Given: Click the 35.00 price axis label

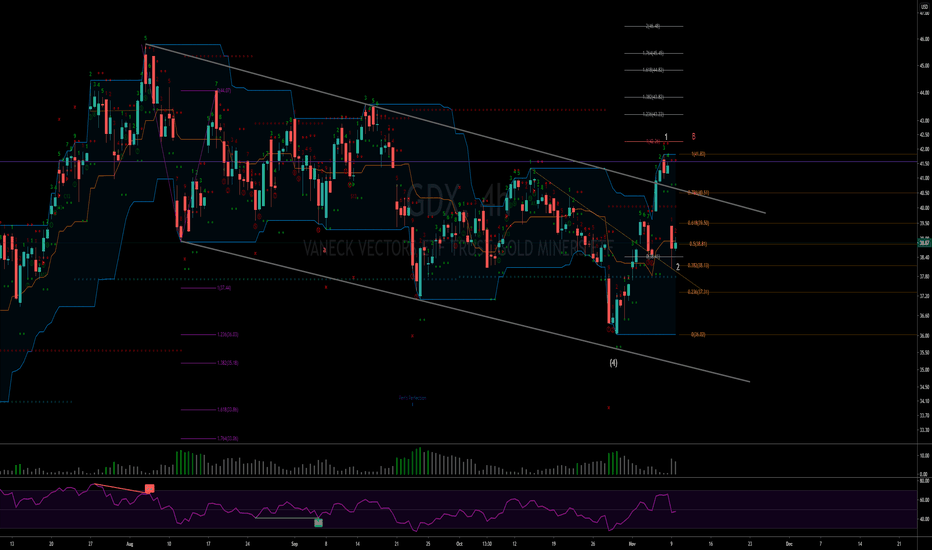Looking at the screenshot, I should point(924,369).
